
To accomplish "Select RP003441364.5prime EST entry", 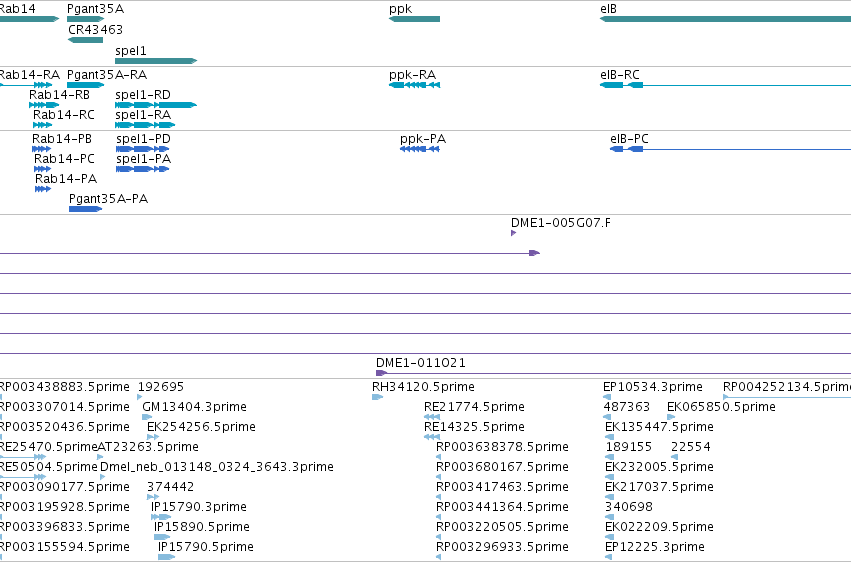I will pos(503,507).
